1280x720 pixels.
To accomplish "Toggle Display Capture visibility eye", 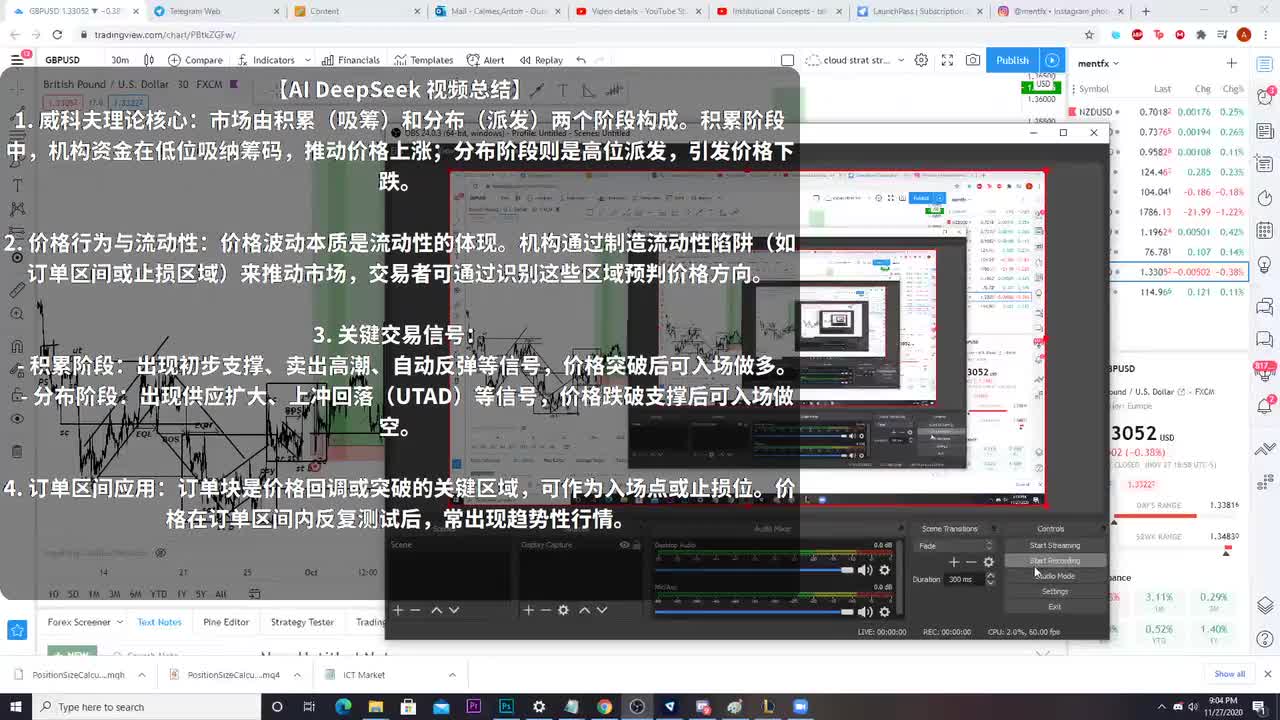I will click(x=624, y=545).
